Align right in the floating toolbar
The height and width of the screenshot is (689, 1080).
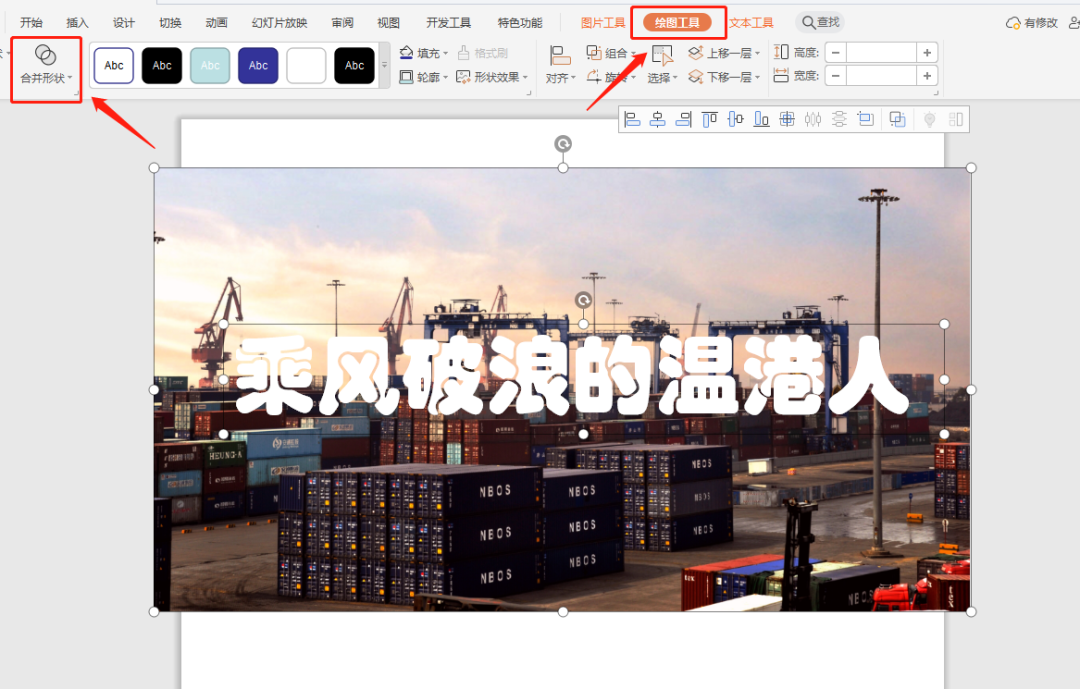pyautogui.click(x=683, y=119)
